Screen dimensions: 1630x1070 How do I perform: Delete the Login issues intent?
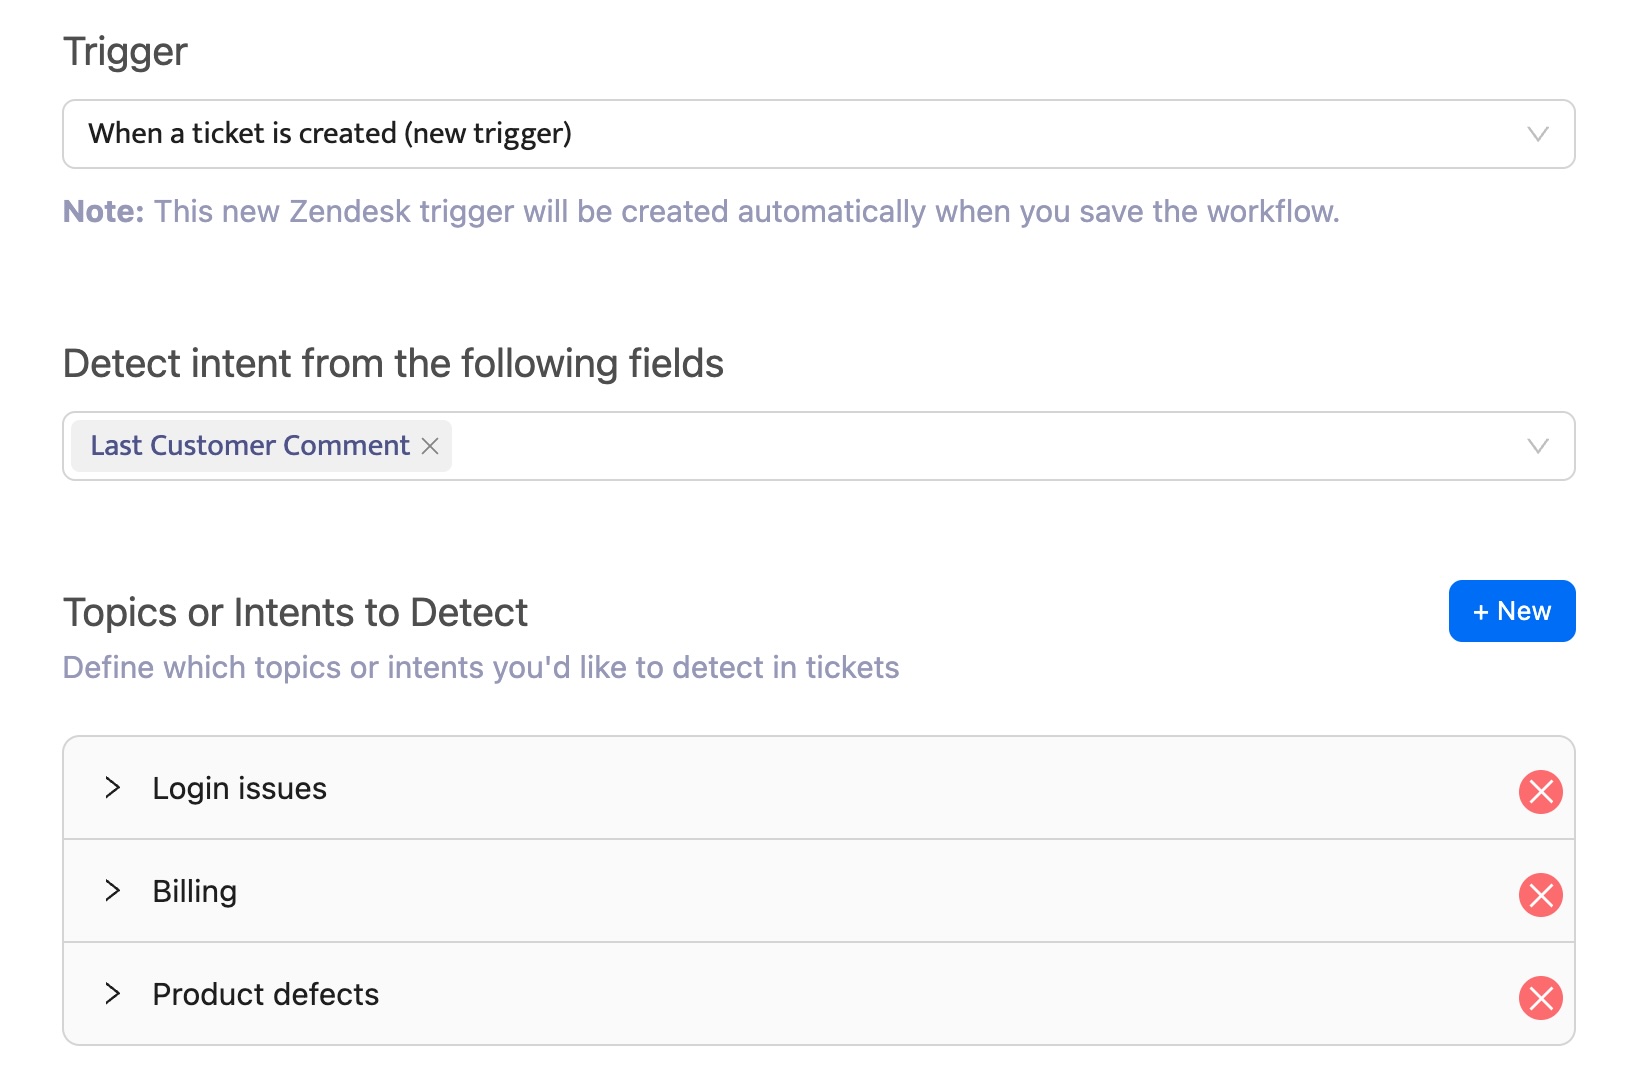[x=1540, y=792]
